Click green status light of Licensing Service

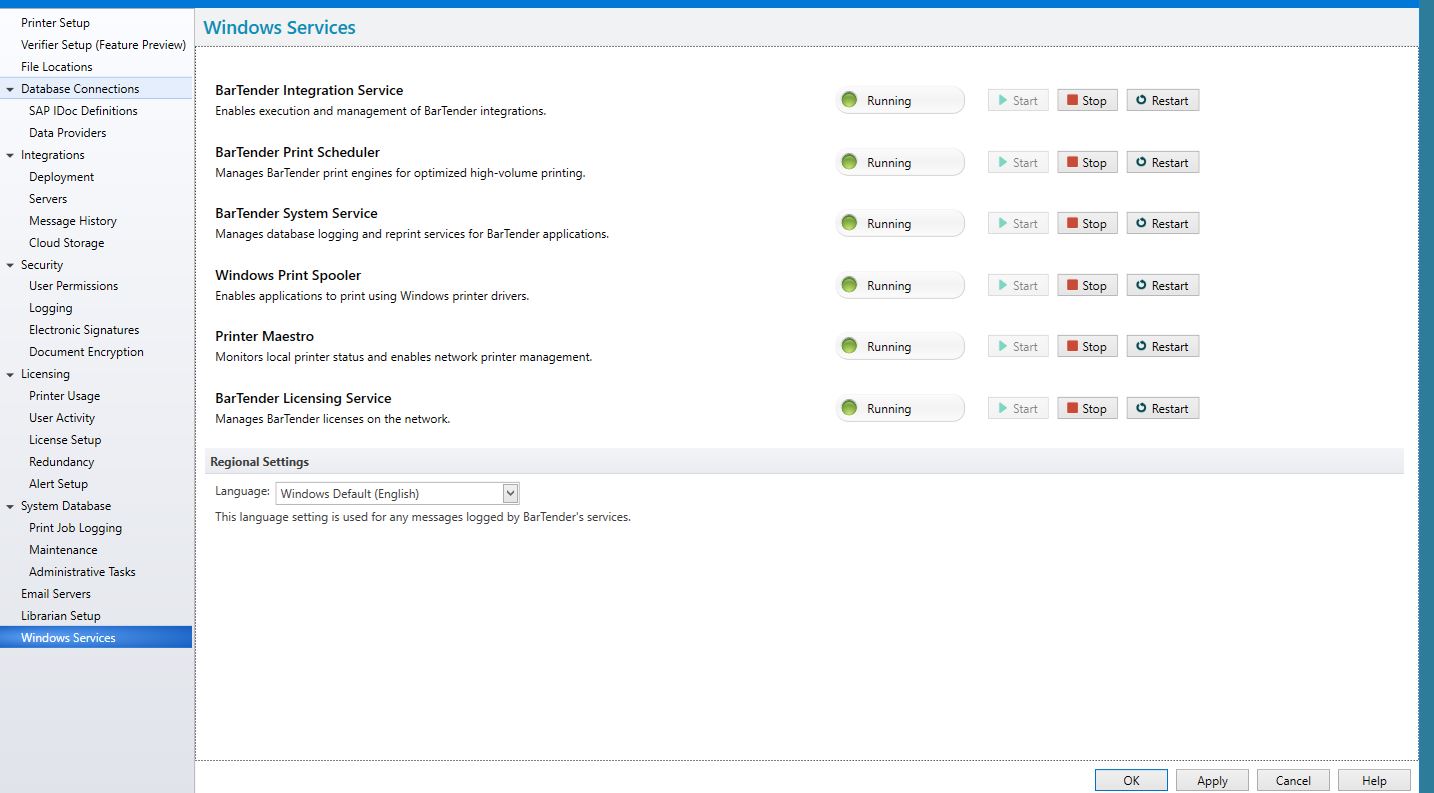(849, 408)
